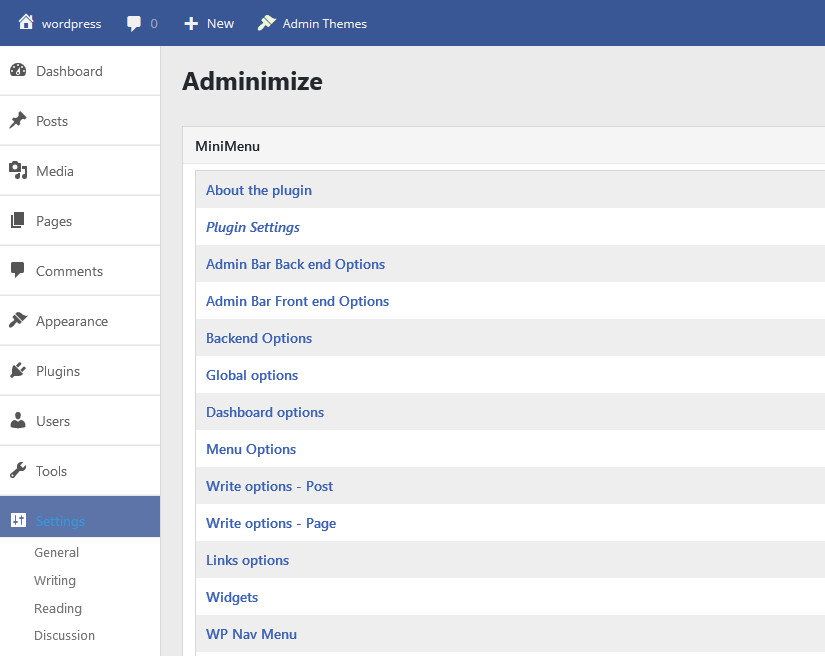Image resolution: width=825 pixels, height=656 pixels.
Task: Click the Pages icon in sidebar
Action: [18, 221]
